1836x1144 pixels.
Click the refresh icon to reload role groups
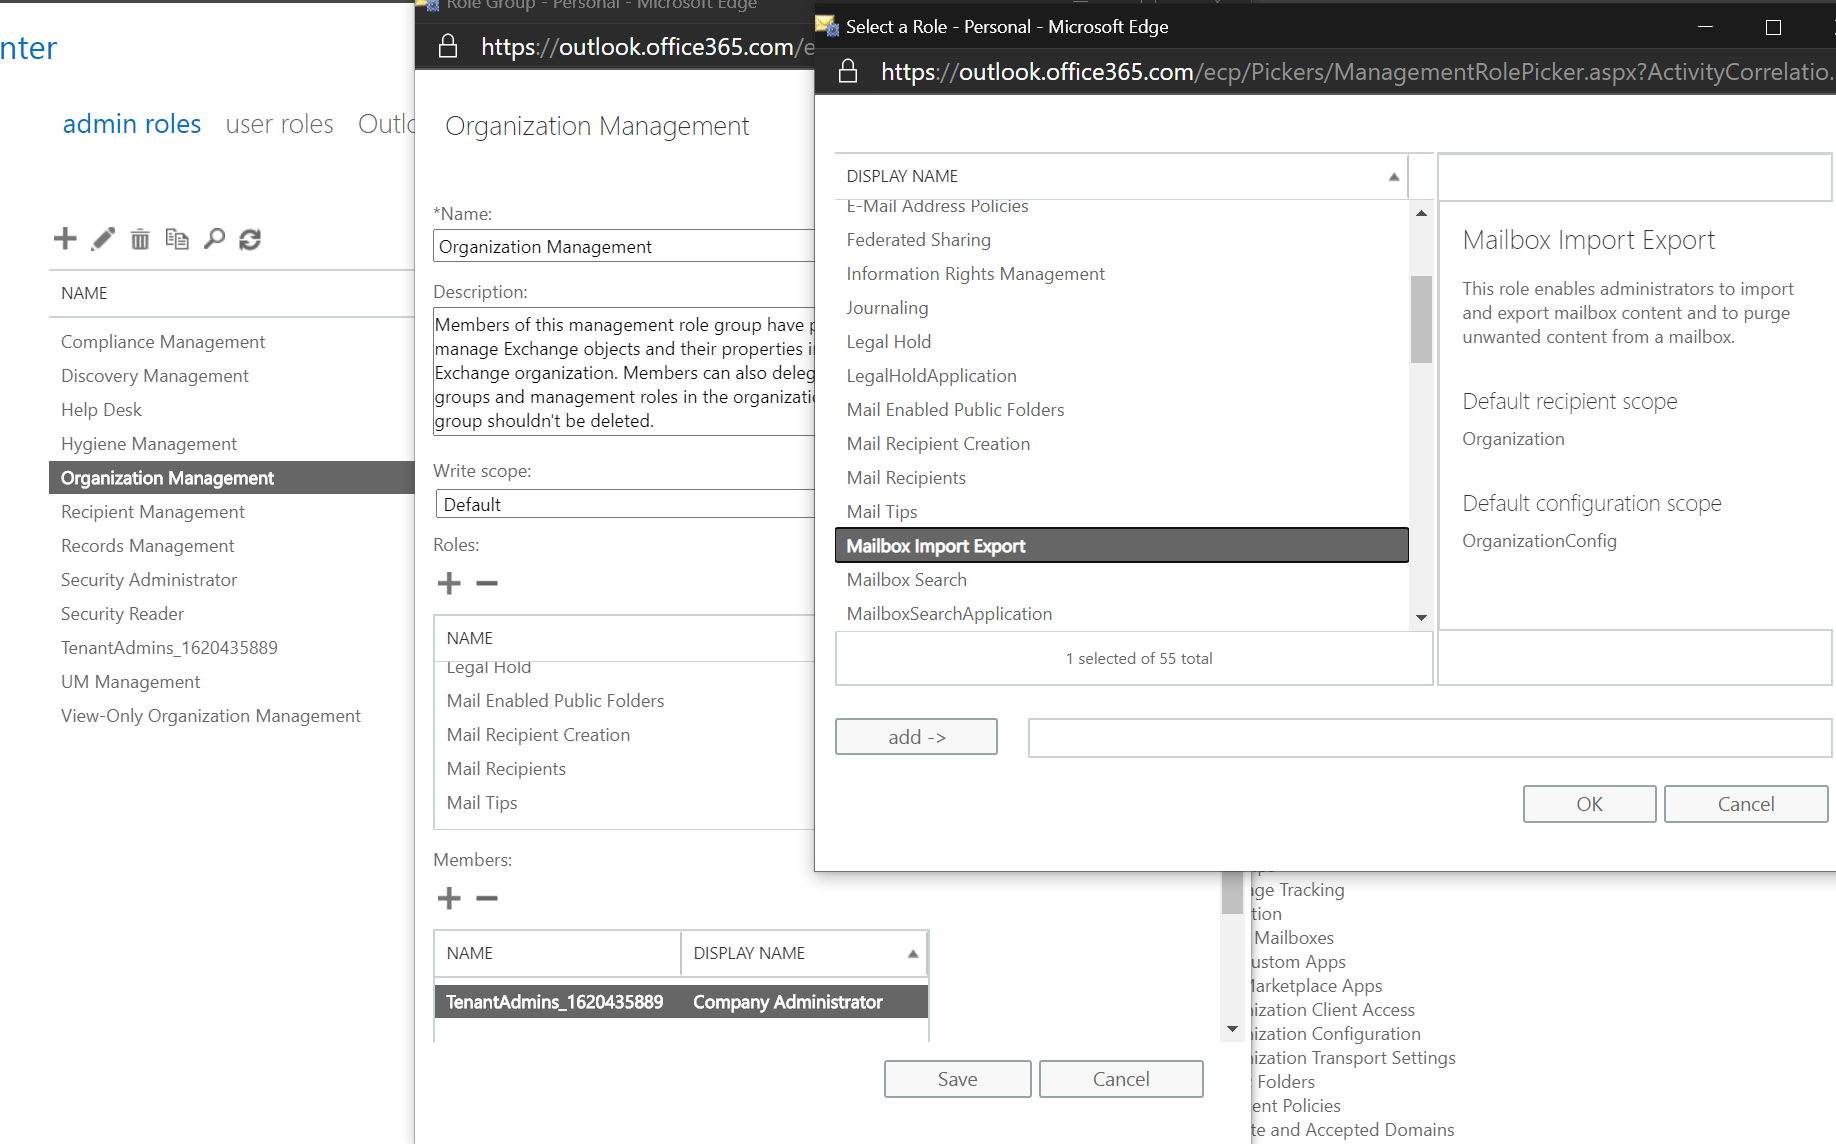pos(250,239)
